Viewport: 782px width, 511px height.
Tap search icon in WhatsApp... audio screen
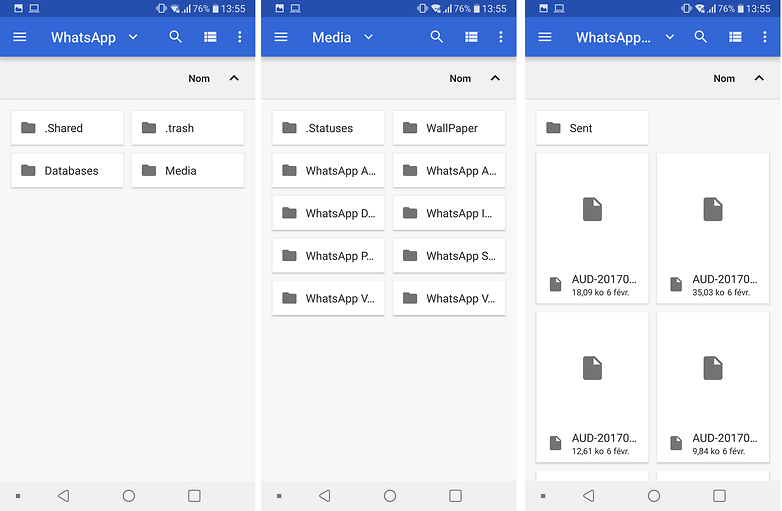700,37
